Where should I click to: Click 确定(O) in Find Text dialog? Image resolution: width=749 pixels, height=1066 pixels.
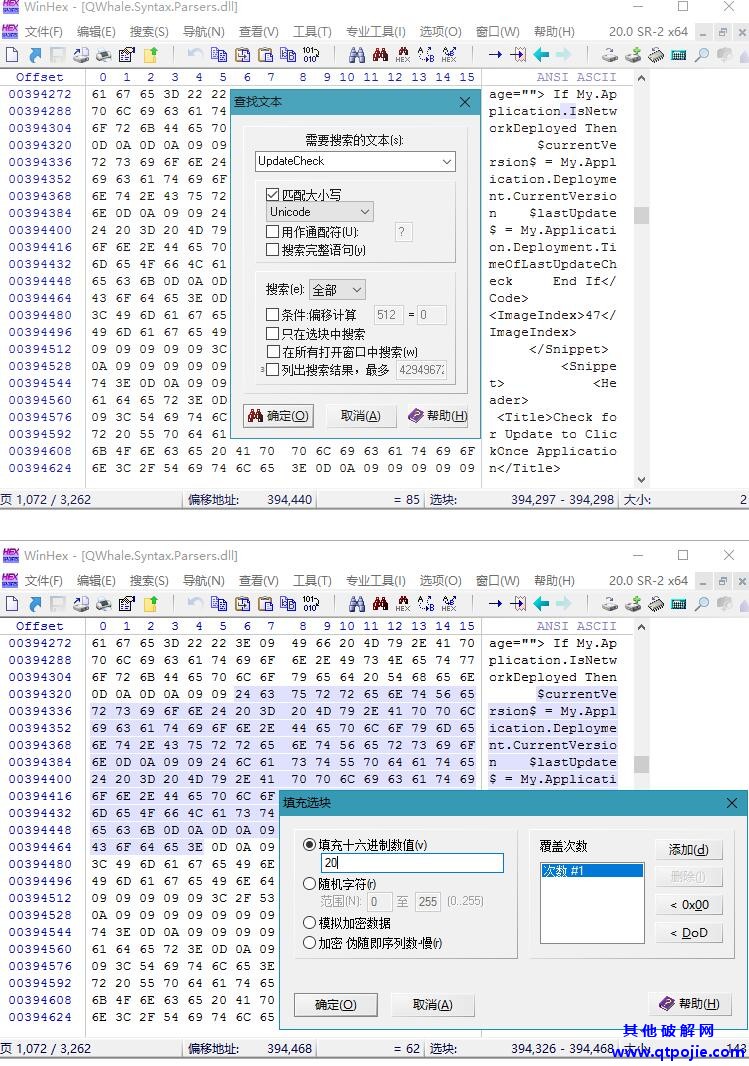click(279, 415)
